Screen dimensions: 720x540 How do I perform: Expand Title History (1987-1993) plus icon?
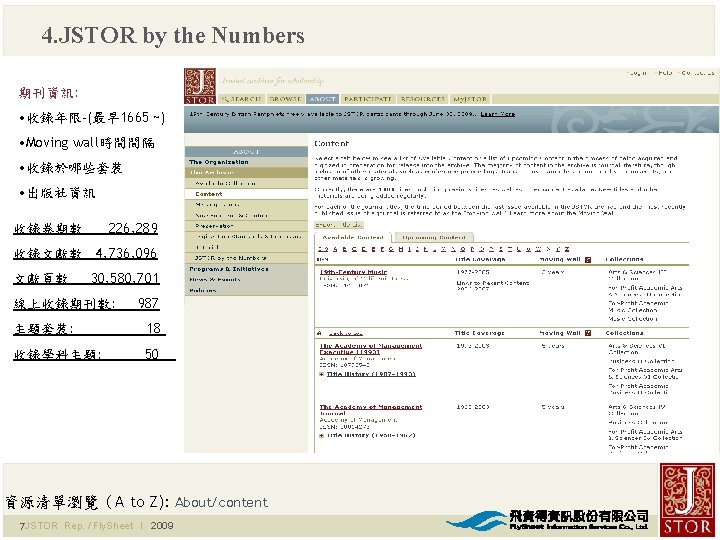pyautogui.click(x=321, y=374)
